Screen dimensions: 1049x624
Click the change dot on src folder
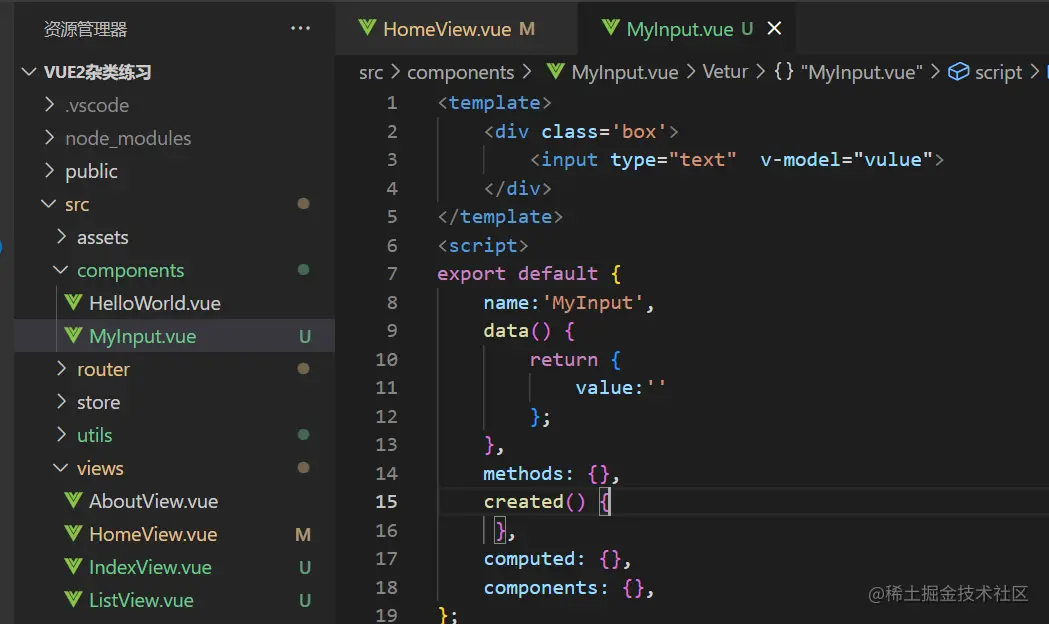tap(303, 203)
